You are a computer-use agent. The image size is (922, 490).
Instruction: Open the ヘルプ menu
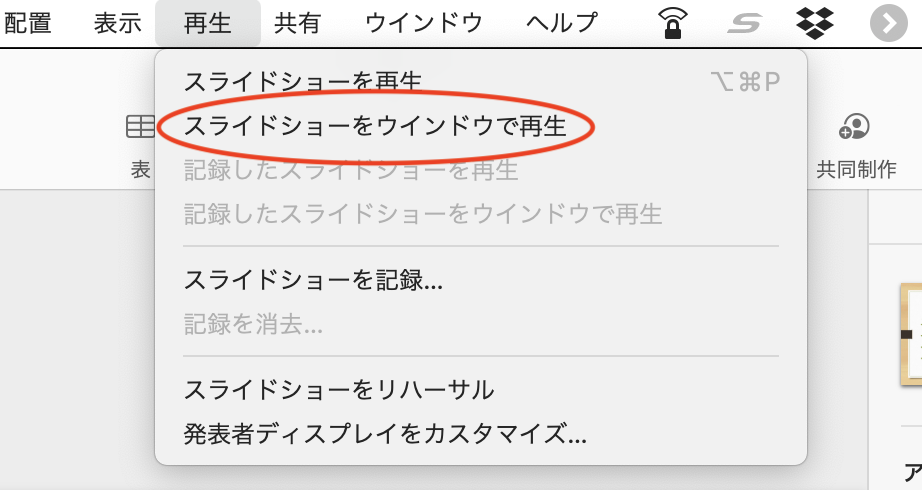(562, 24)
